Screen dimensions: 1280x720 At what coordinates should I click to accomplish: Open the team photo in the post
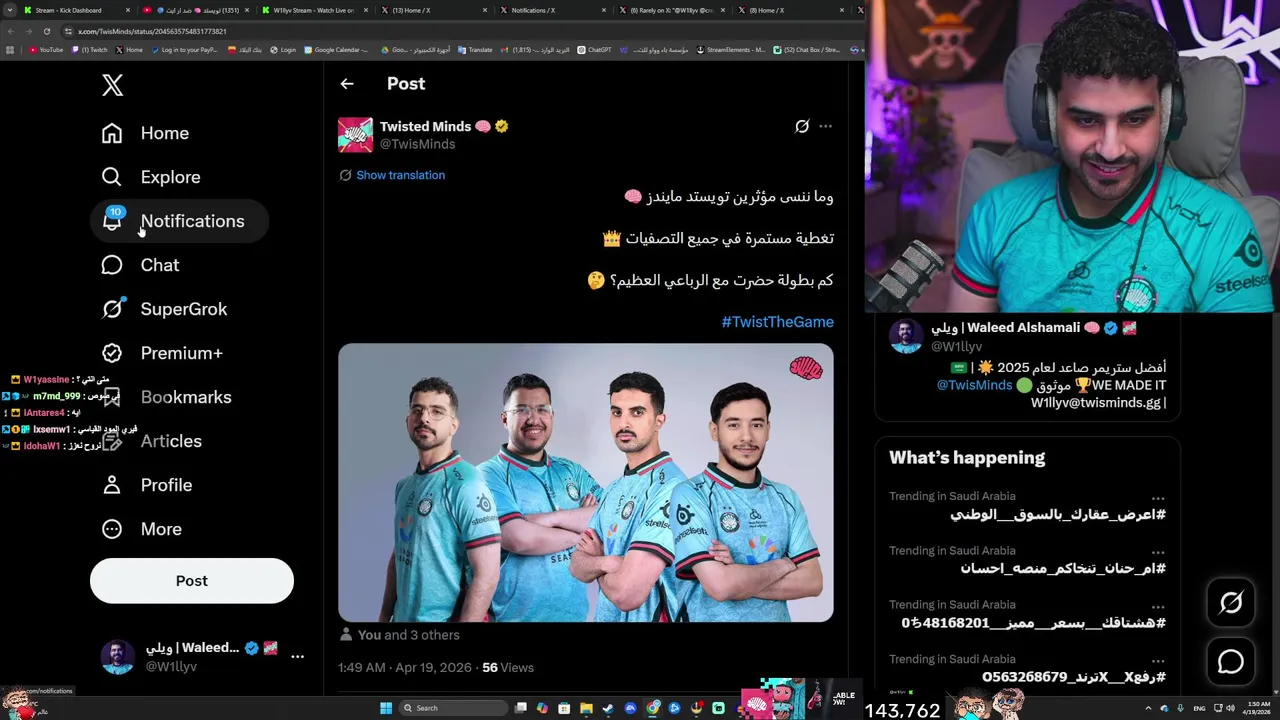coord(586,483)
